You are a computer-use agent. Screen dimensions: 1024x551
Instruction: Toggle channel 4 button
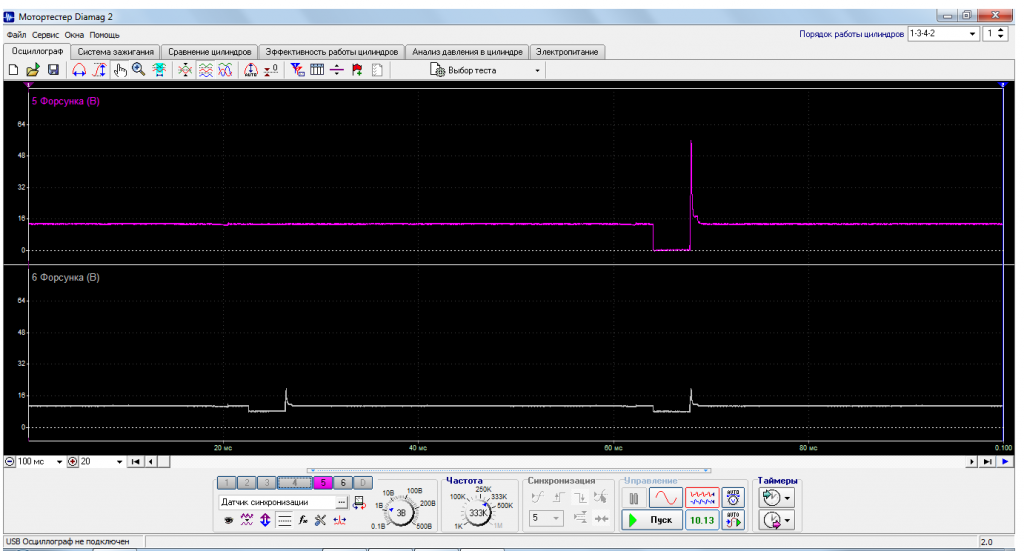[x=295, y=483]
